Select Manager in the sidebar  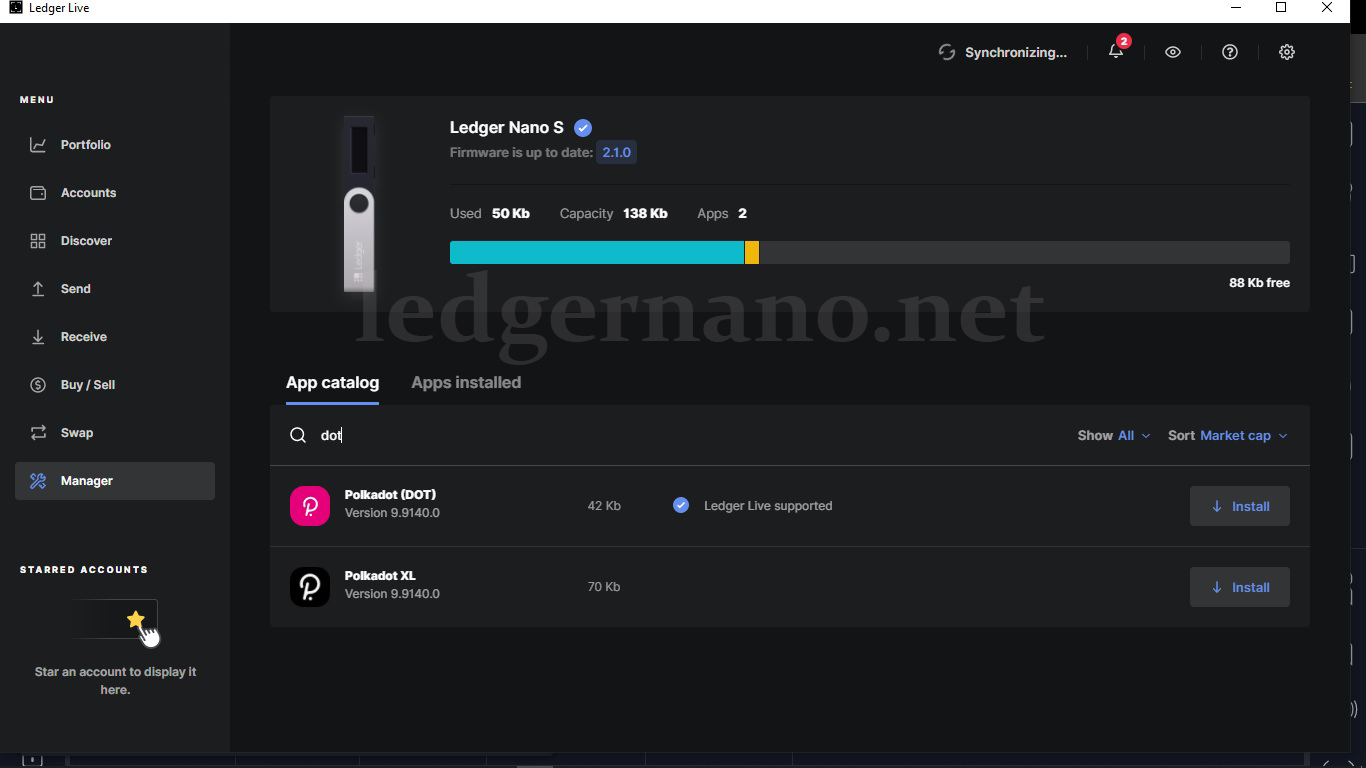pyautogui.click(x=115, y=481)
